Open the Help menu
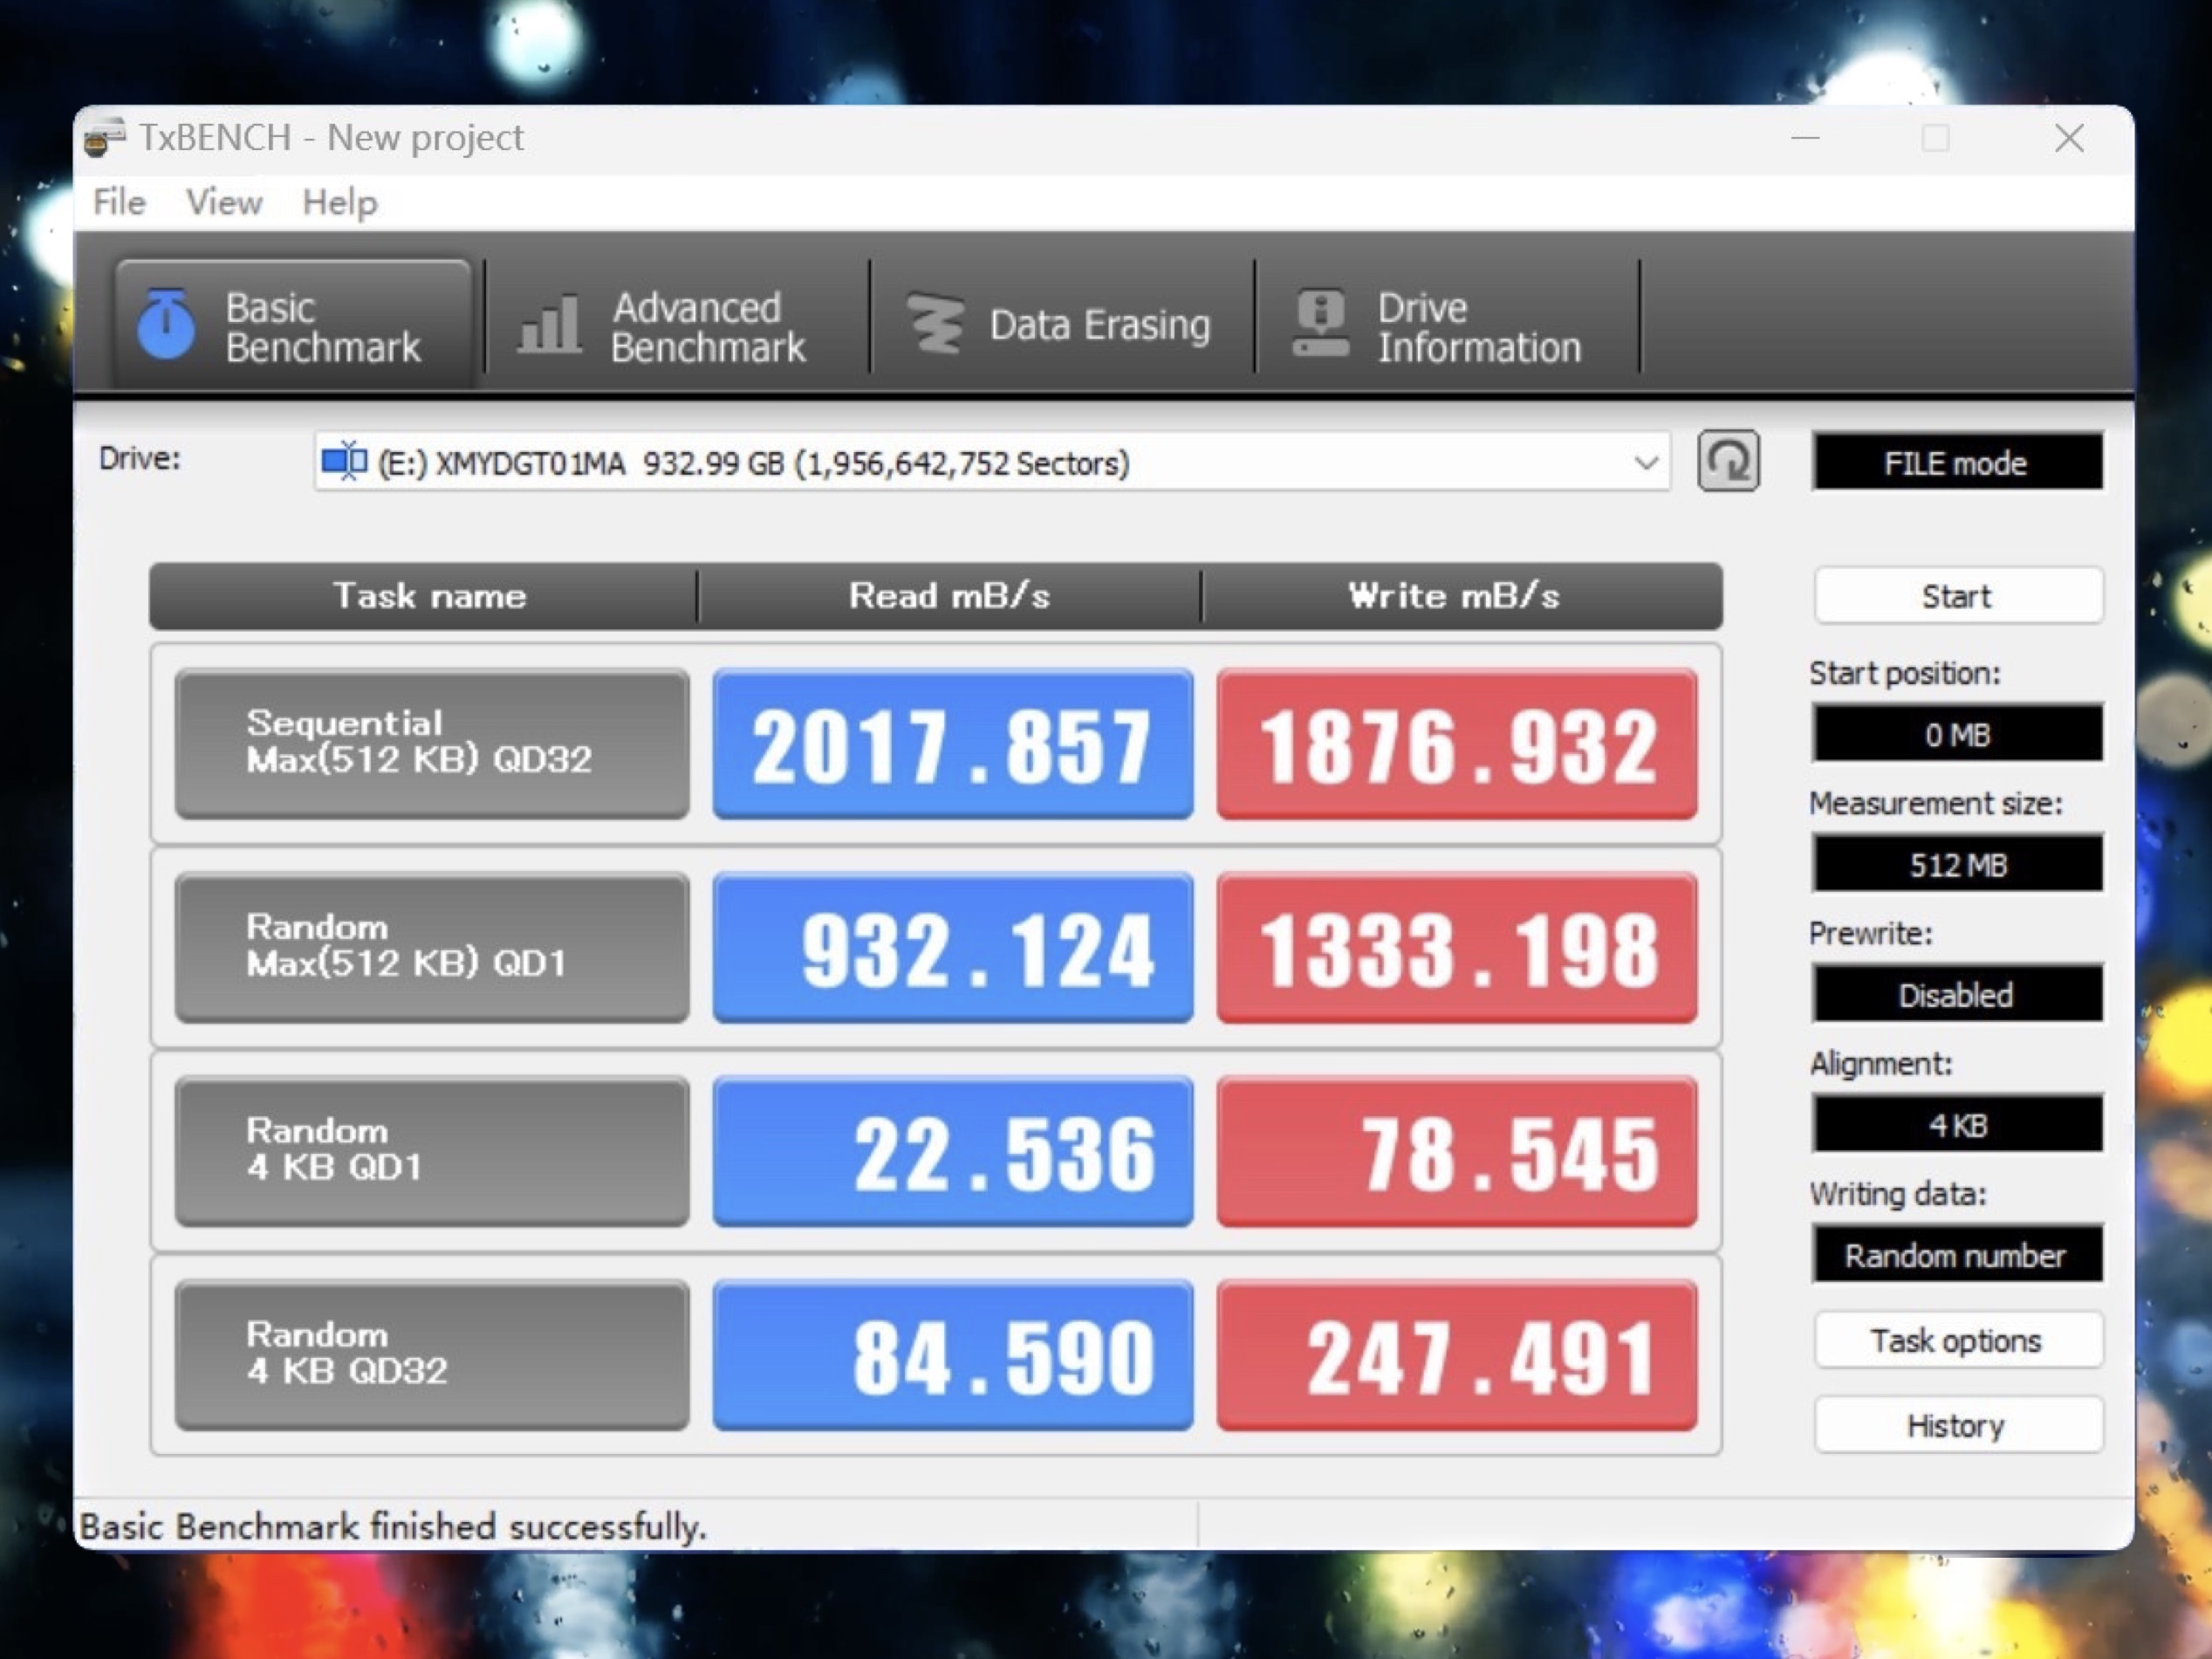Screen dimensions: 2212x1659 tap(340, 203)
